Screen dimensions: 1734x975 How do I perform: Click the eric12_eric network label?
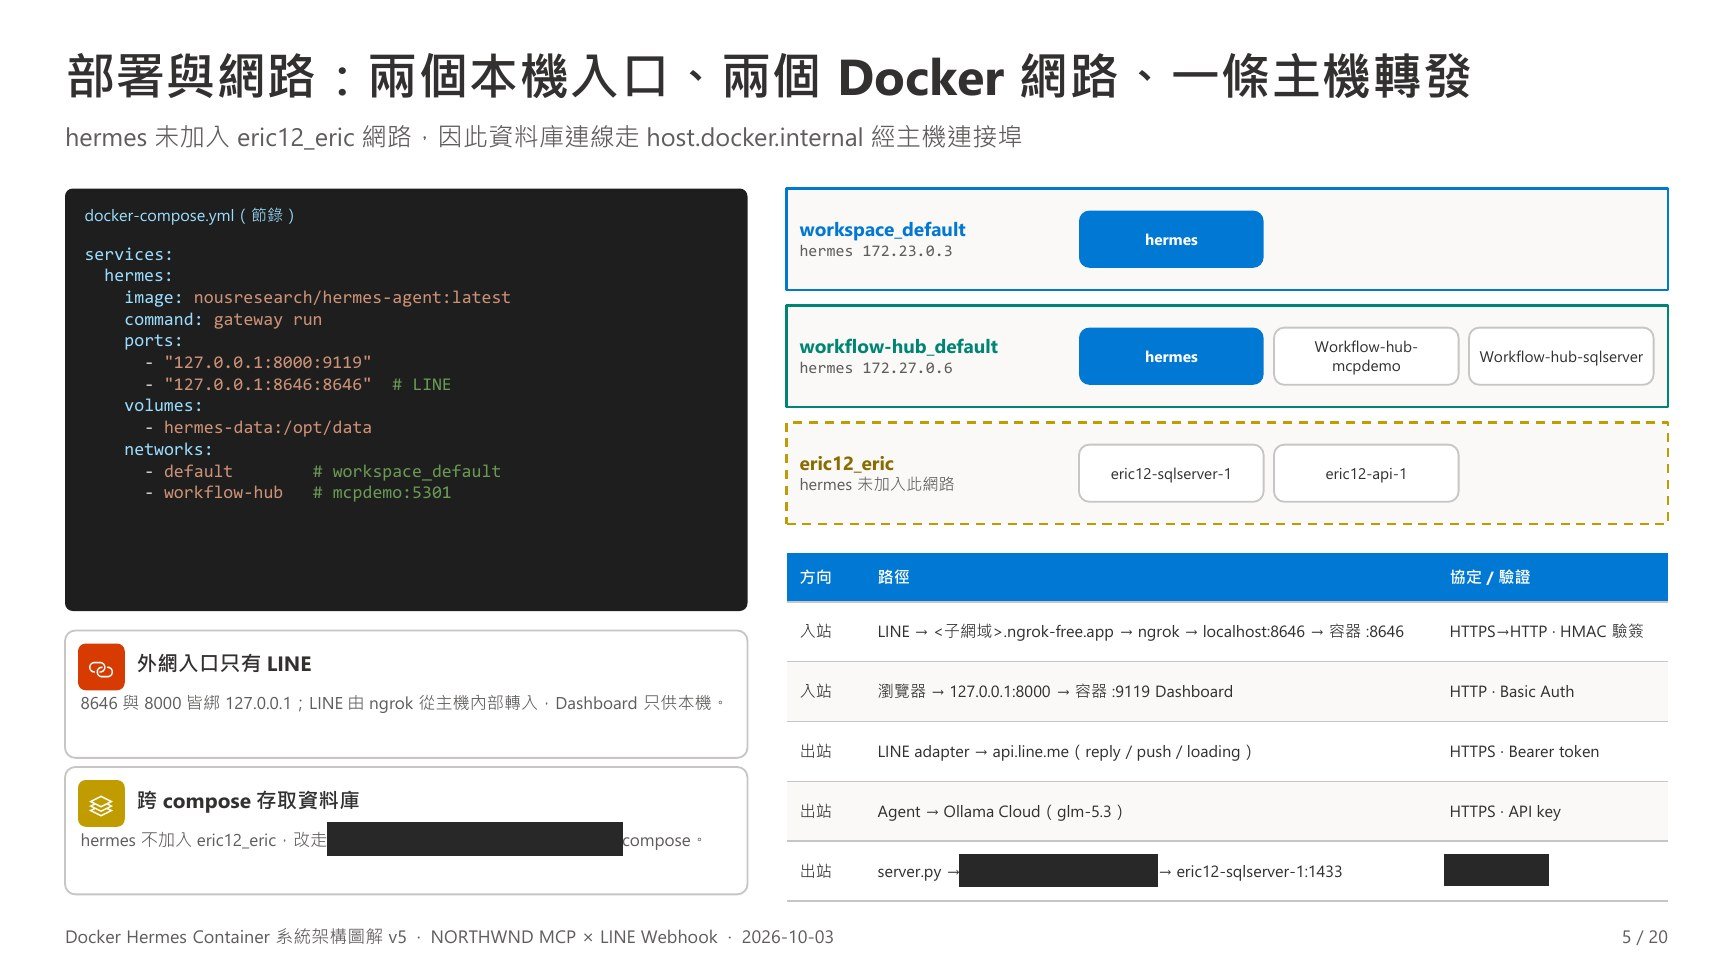tap(846, 463)
